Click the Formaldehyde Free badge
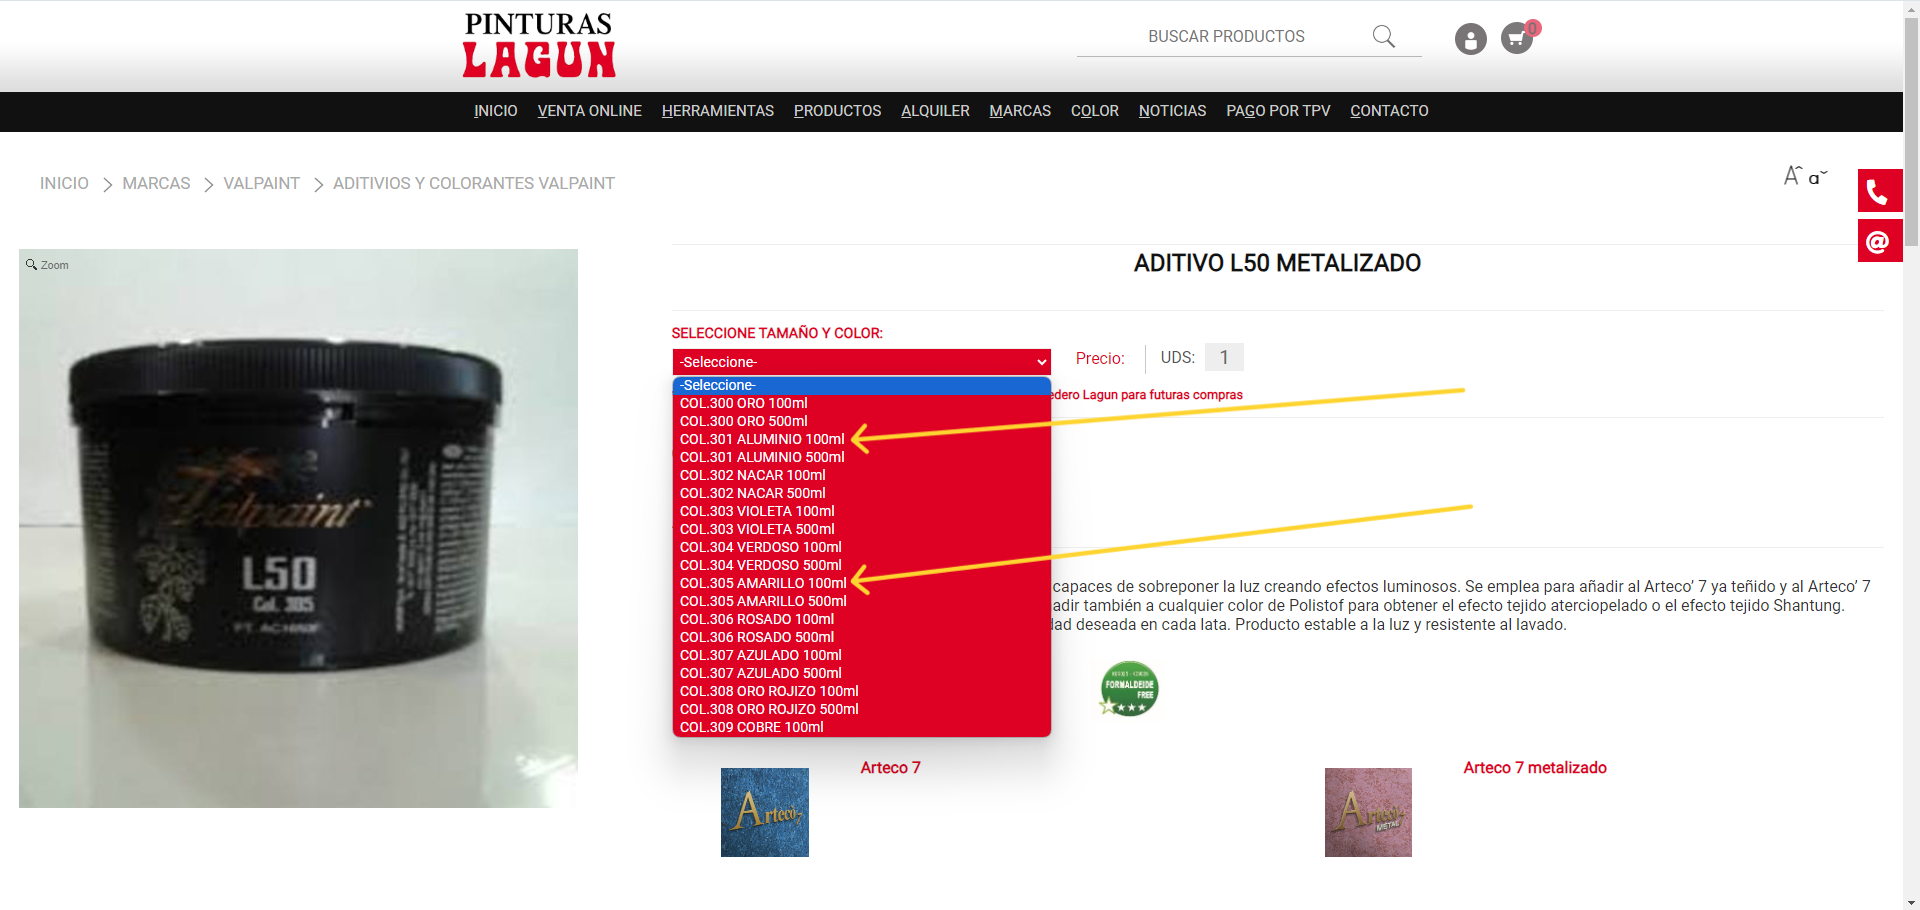This screenshot has height=910, width=1920. pos(1129,689)
